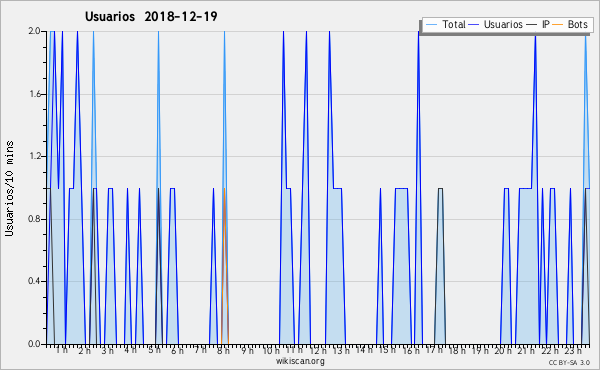Click the '15 h' x-axis label
Screen dimensions: 600x370
click(387, 350)
